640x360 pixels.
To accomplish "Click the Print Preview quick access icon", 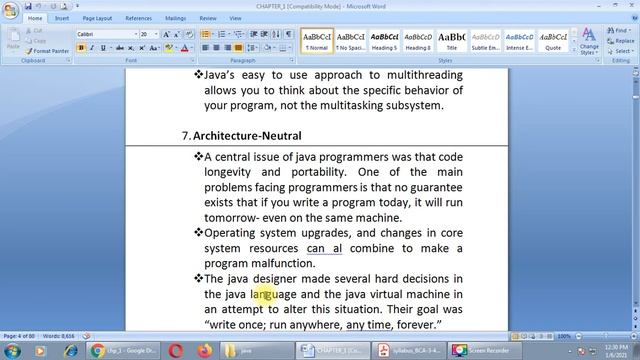I will (x=64, y=6).
